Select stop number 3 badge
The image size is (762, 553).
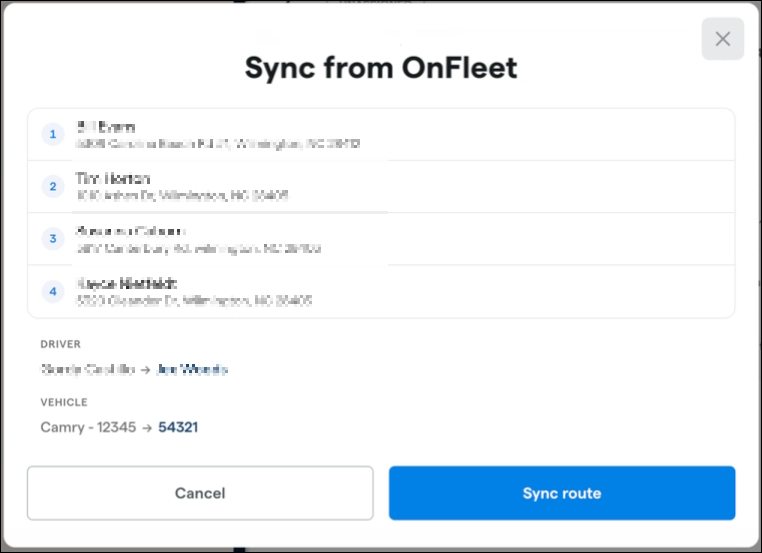(53, 239)
